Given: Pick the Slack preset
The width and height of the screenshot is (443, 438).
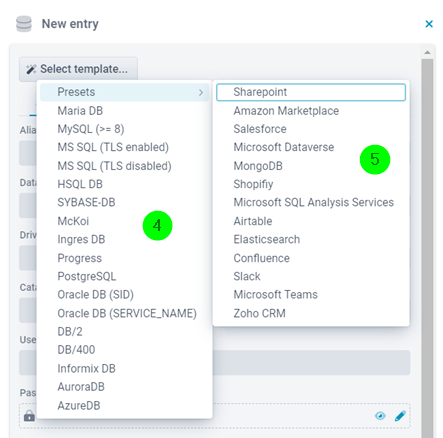Looking at the screenshot, I should (x=311, y=276).
